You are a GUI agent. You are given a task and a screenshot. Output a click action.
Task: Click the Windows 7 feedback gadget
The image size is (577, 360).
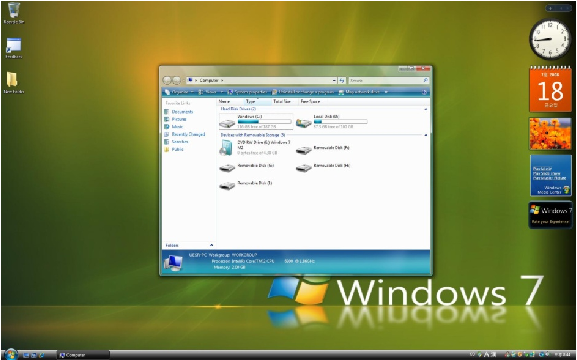point(551,215)
